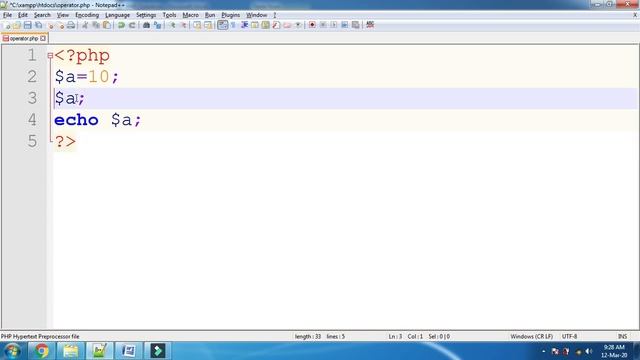Toggle the Word wrap toolbar button
The width and height of the screenshot is (640, 360).
(x=222, y=25)
